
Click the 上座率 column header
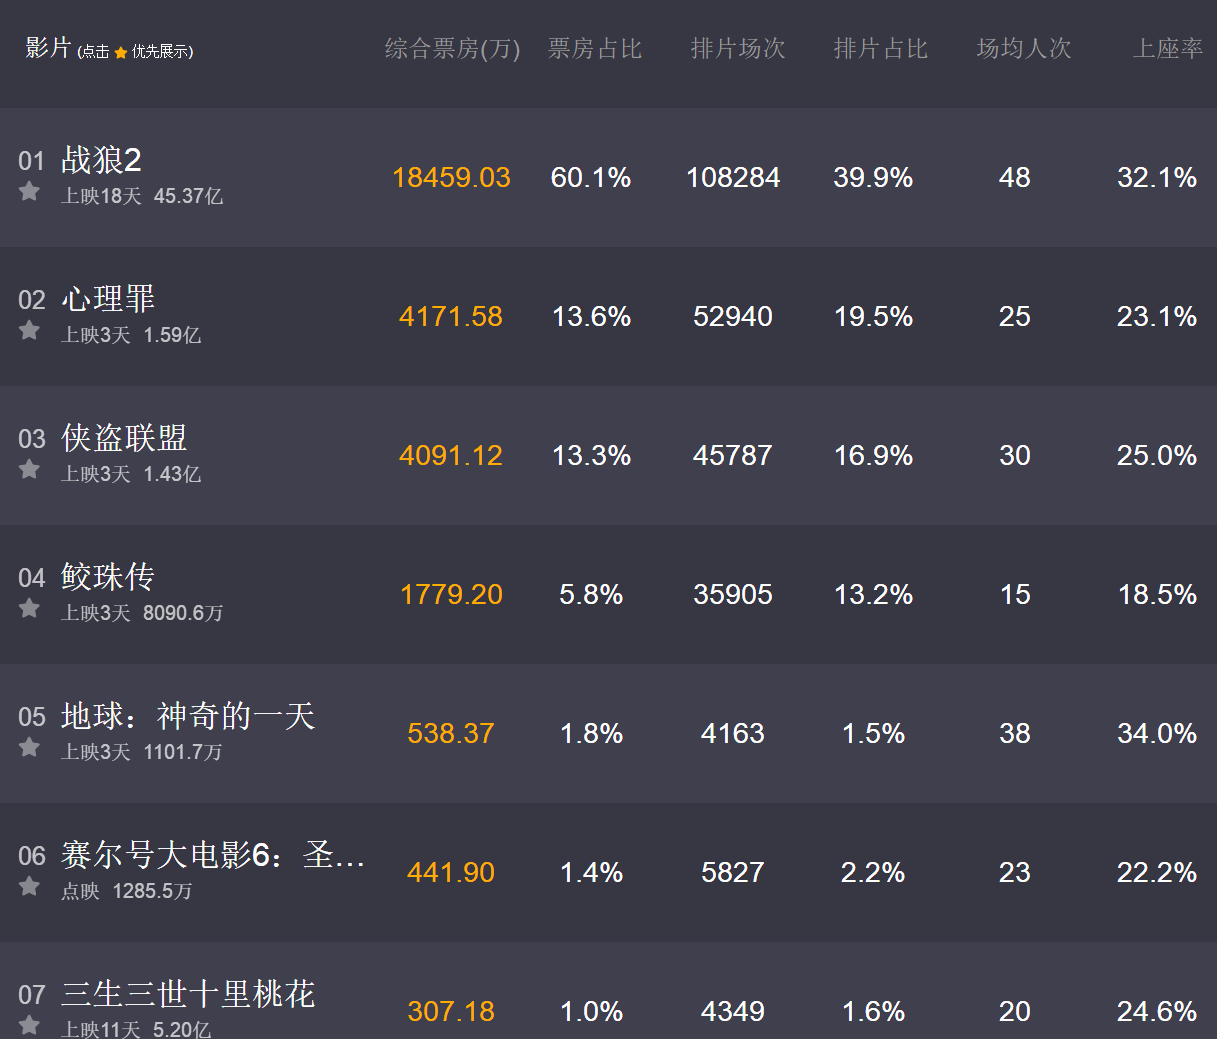1167,48
